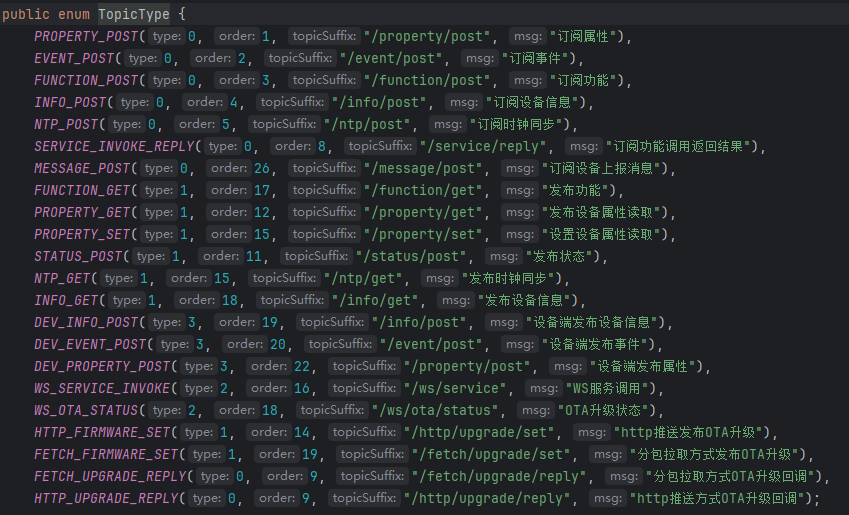Select the DEV_PROPERTY_POST enum constant
Image resolution: width=849 pixels, height=515 pixels.
(102, 367)
